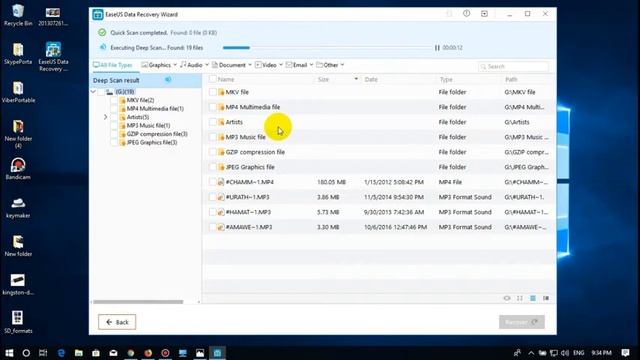Screen dimensions: 640x360
Task: Click the volume icon in system tray
Action: [565, 353]
